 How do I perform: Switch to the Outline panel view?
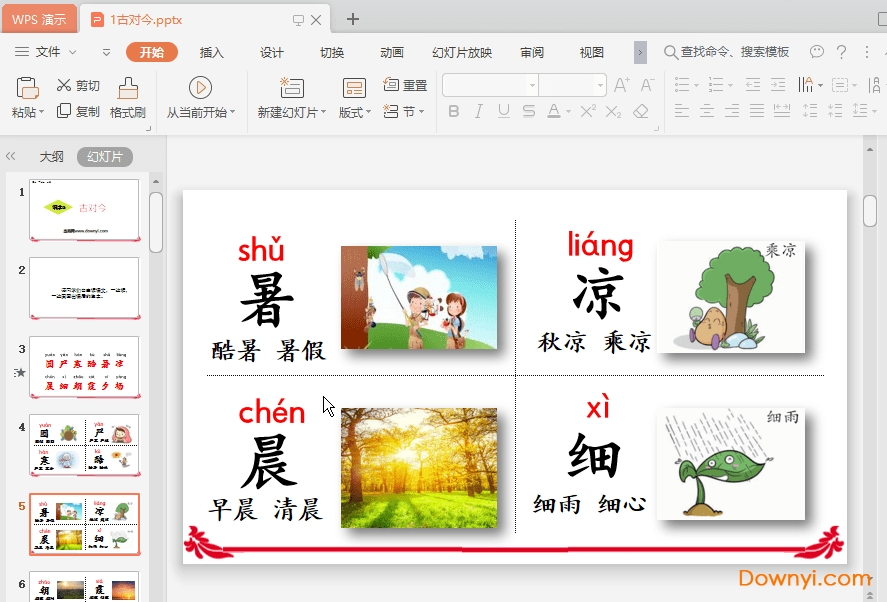(x=52, y=157)
